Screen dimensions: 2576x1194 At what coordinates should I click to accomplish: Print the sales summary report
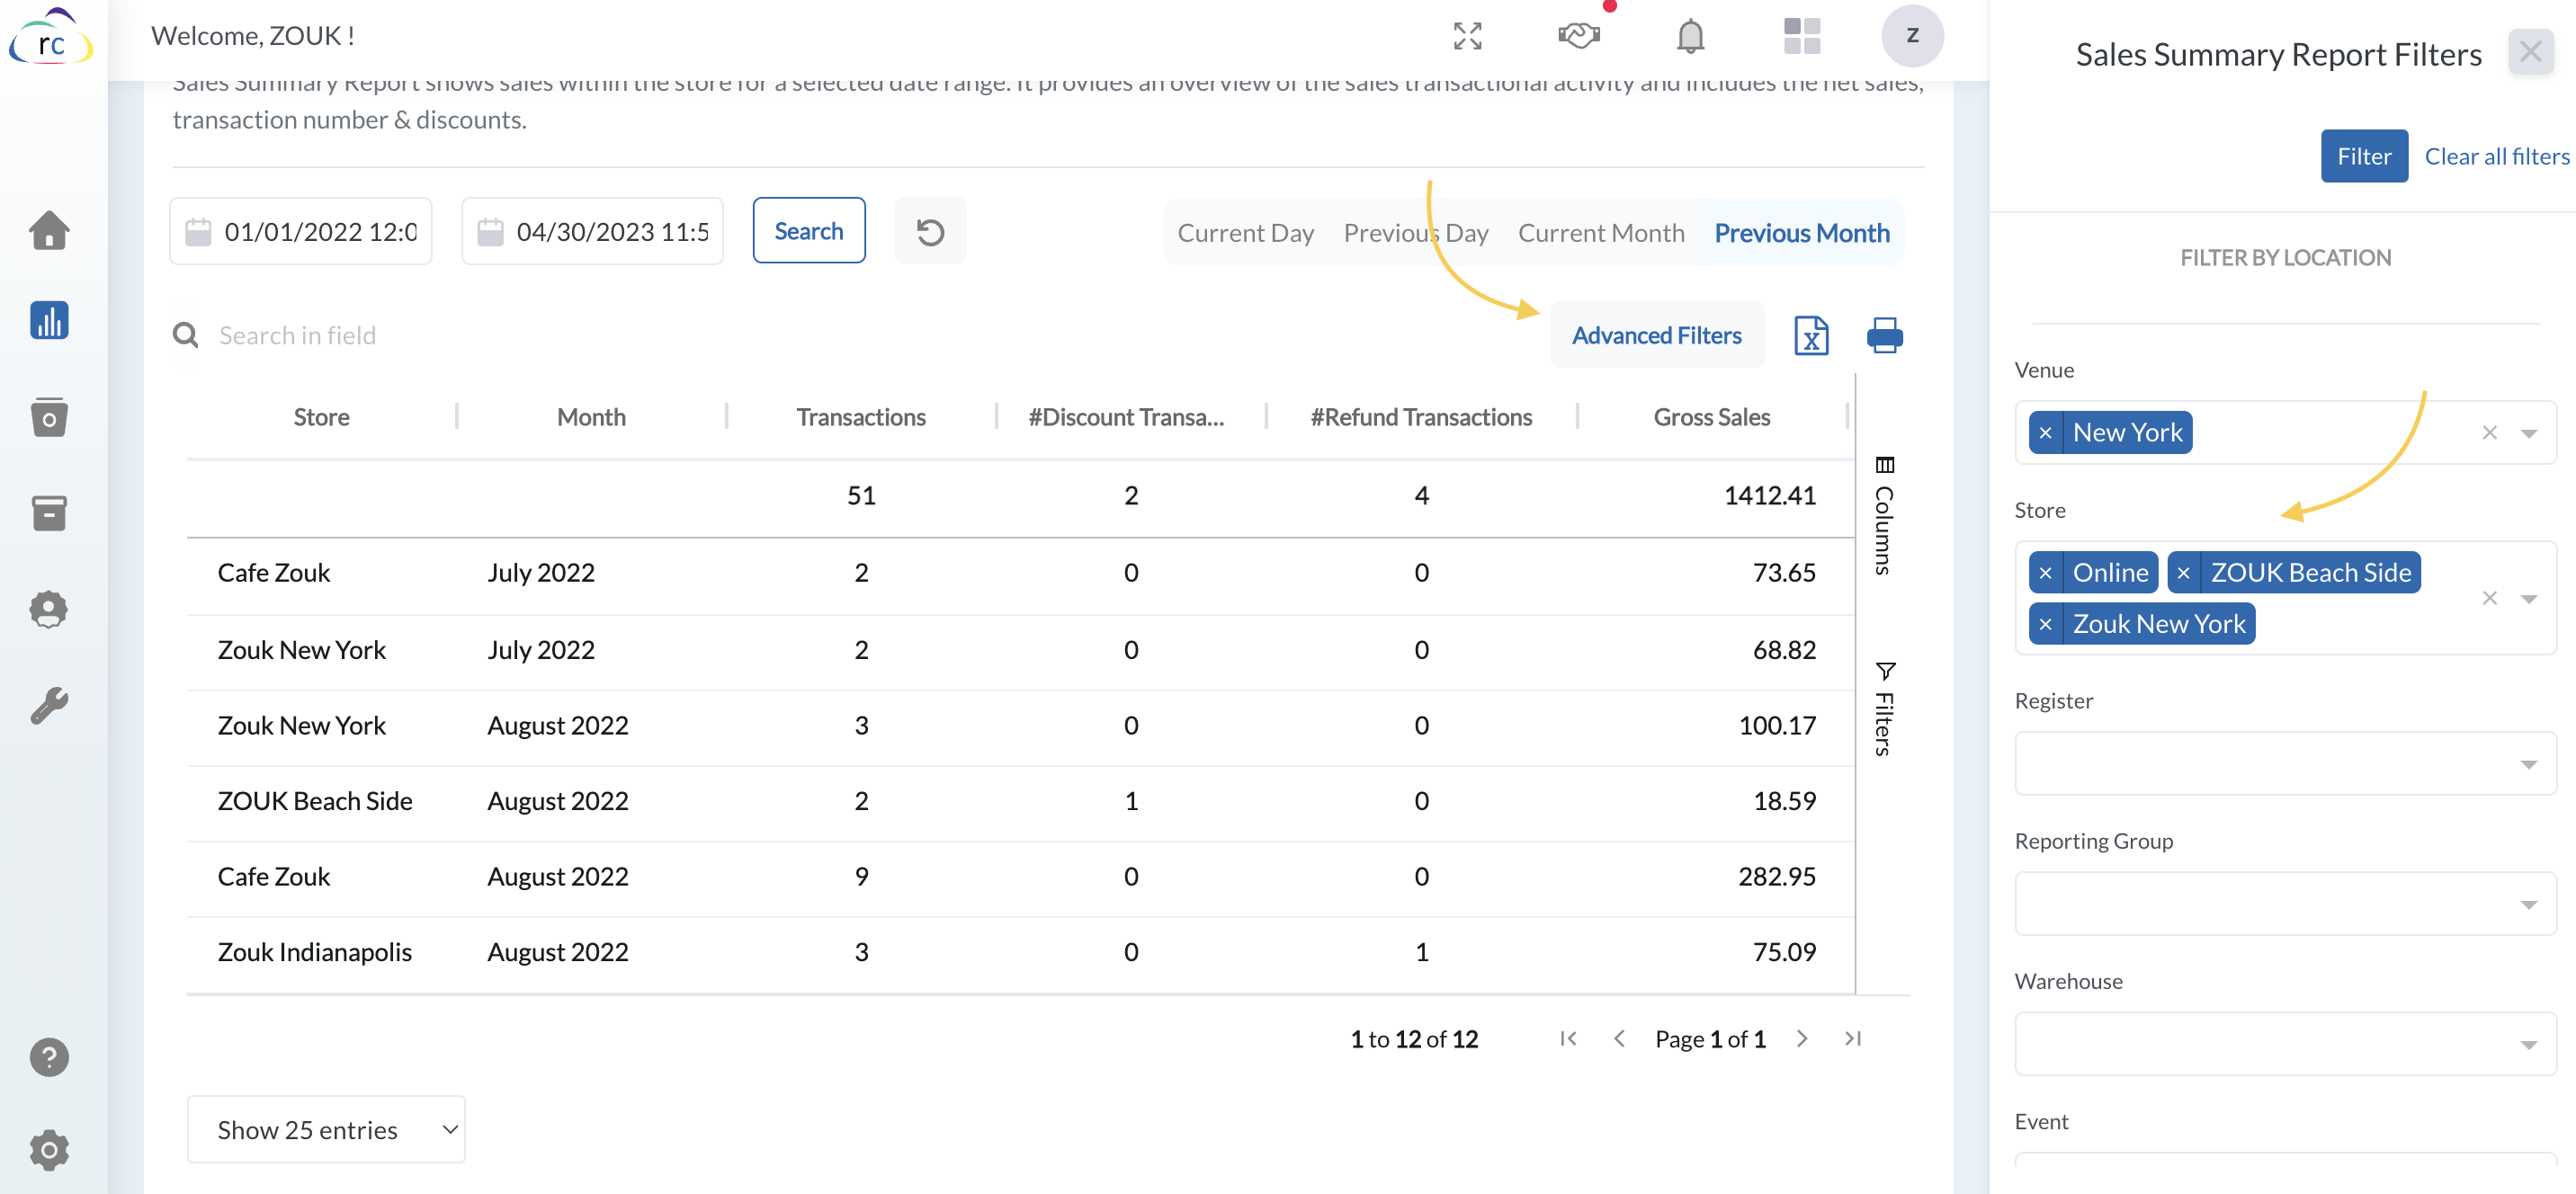pyautogui.click(x=1885, y=335)
